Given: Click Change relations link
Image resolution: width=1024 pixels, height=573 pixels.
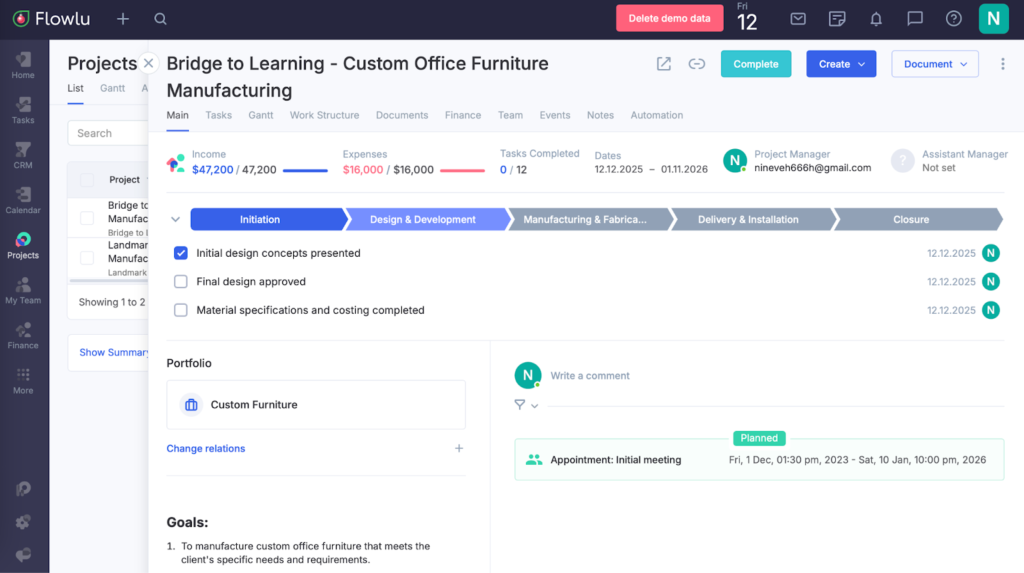Looking at the screenshot, I should [206, 448].
